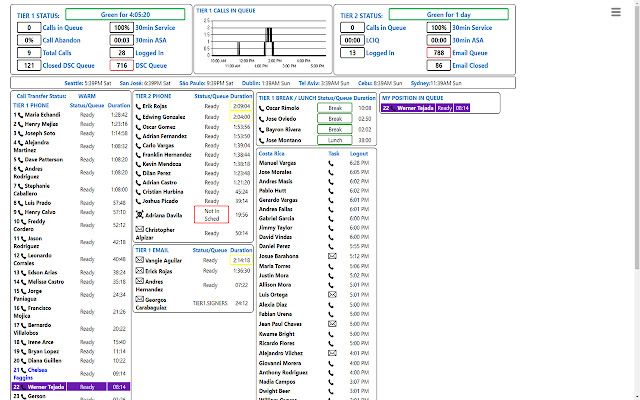The height and width of the screenshot is (400, 640).
Task: Click the phone task icon for Manuel Vargas
Action: click(331, 163)
